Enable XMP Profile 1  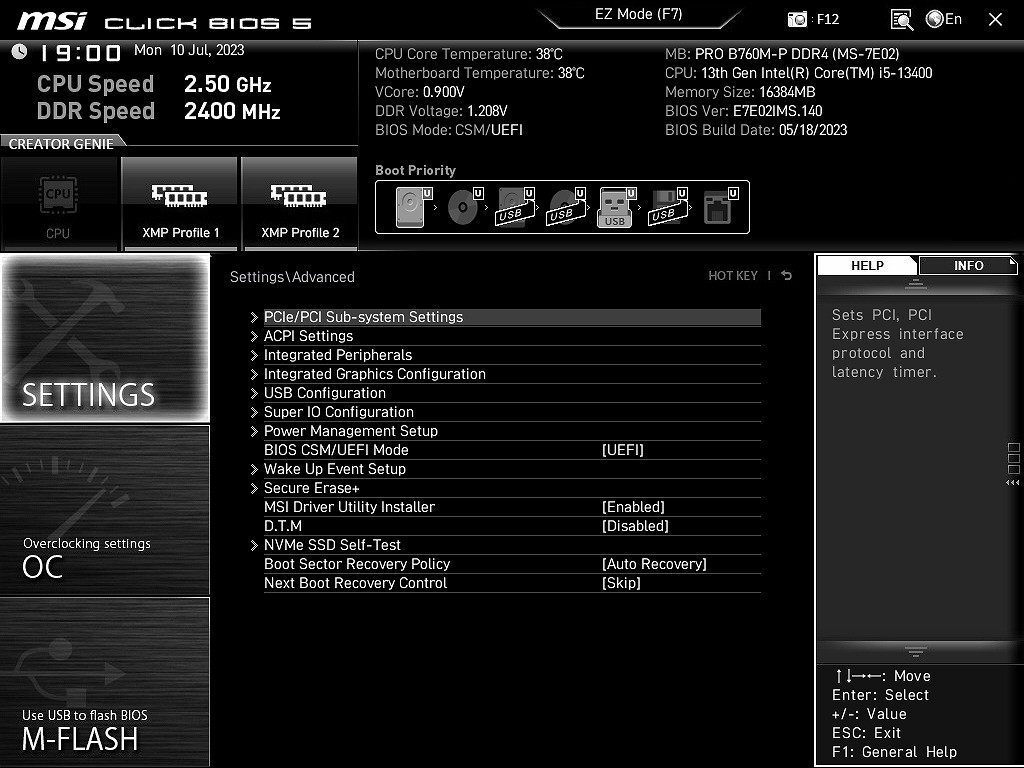180,204
